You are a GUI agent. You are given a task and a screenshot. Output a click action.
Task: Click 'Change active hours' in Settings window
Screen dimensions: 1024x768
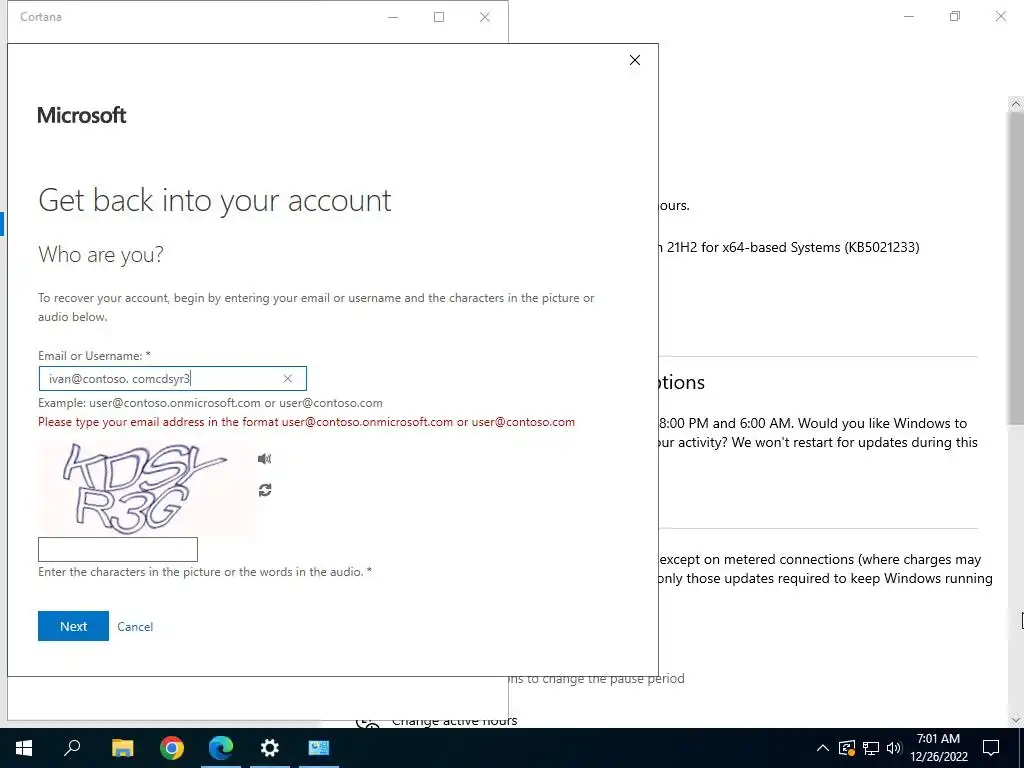(x=455, y=721)
